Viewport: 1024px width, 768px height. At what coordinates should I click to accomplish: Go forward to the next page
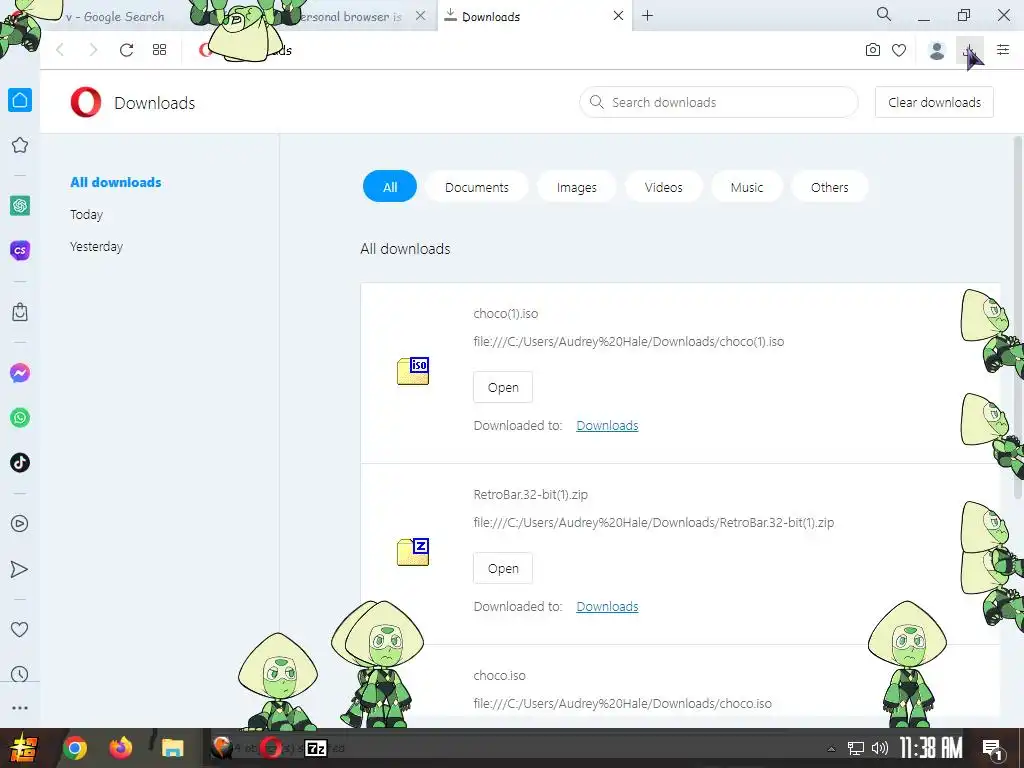click(x=93, y=50)
